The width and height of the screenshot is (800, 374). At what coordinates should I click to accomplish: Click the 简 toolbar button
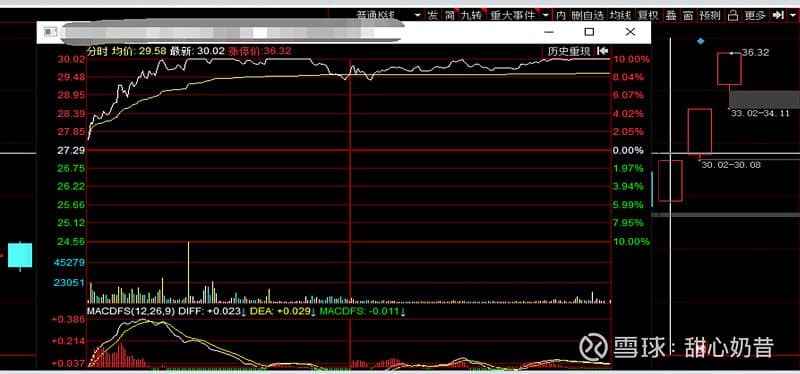(449, 15)
